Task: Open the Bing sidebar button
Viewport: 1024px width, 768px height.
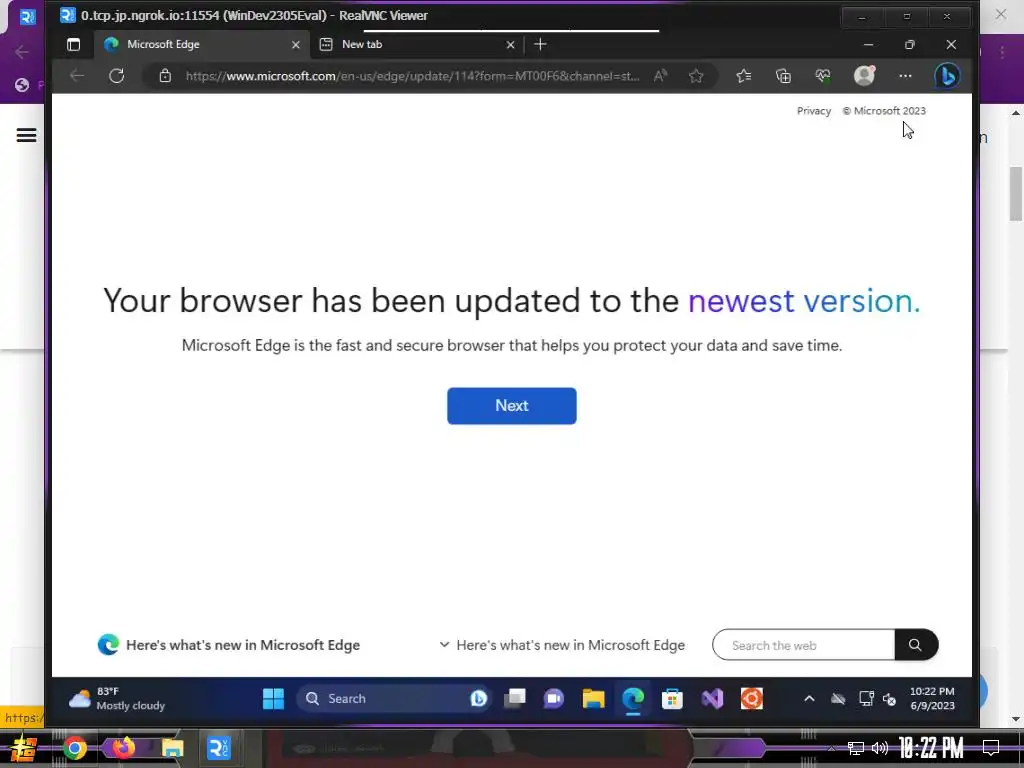Action: 947,76
